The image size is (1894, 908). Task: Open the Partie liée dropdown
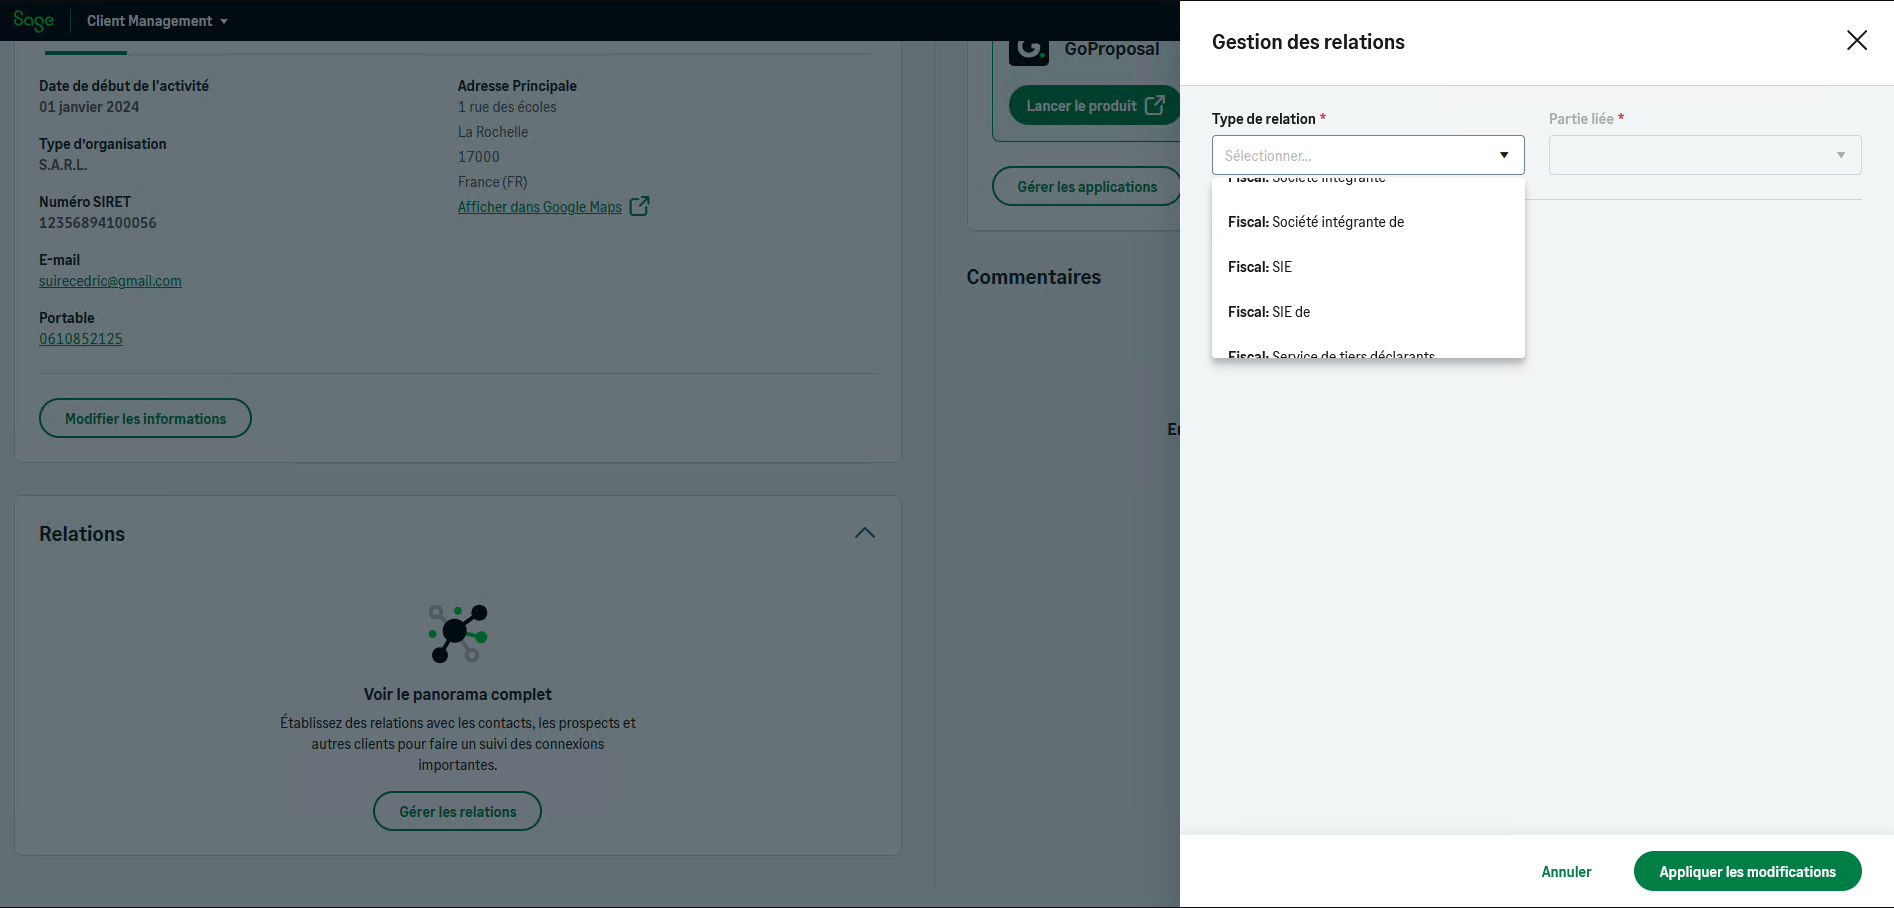(1704, 155)
